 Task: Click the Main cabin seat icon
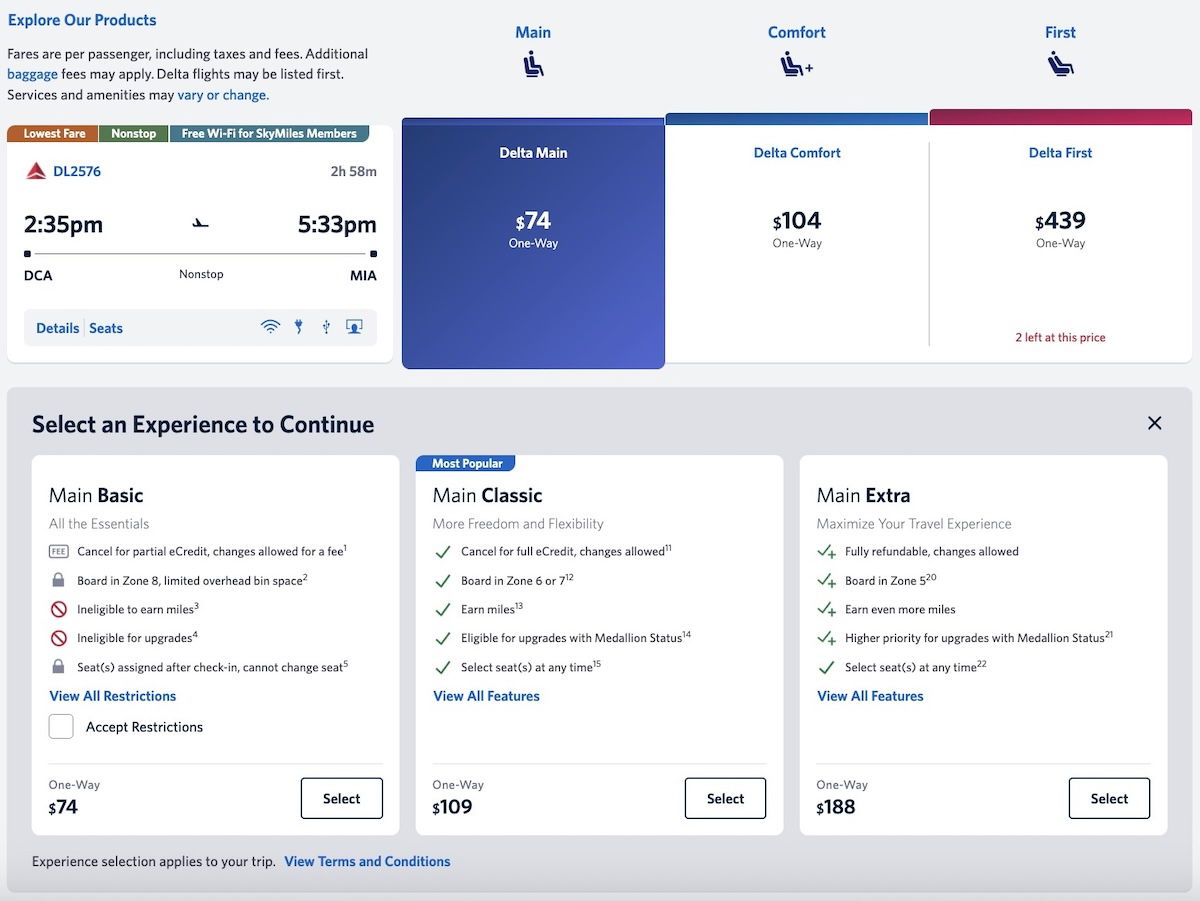coord(533,65)
